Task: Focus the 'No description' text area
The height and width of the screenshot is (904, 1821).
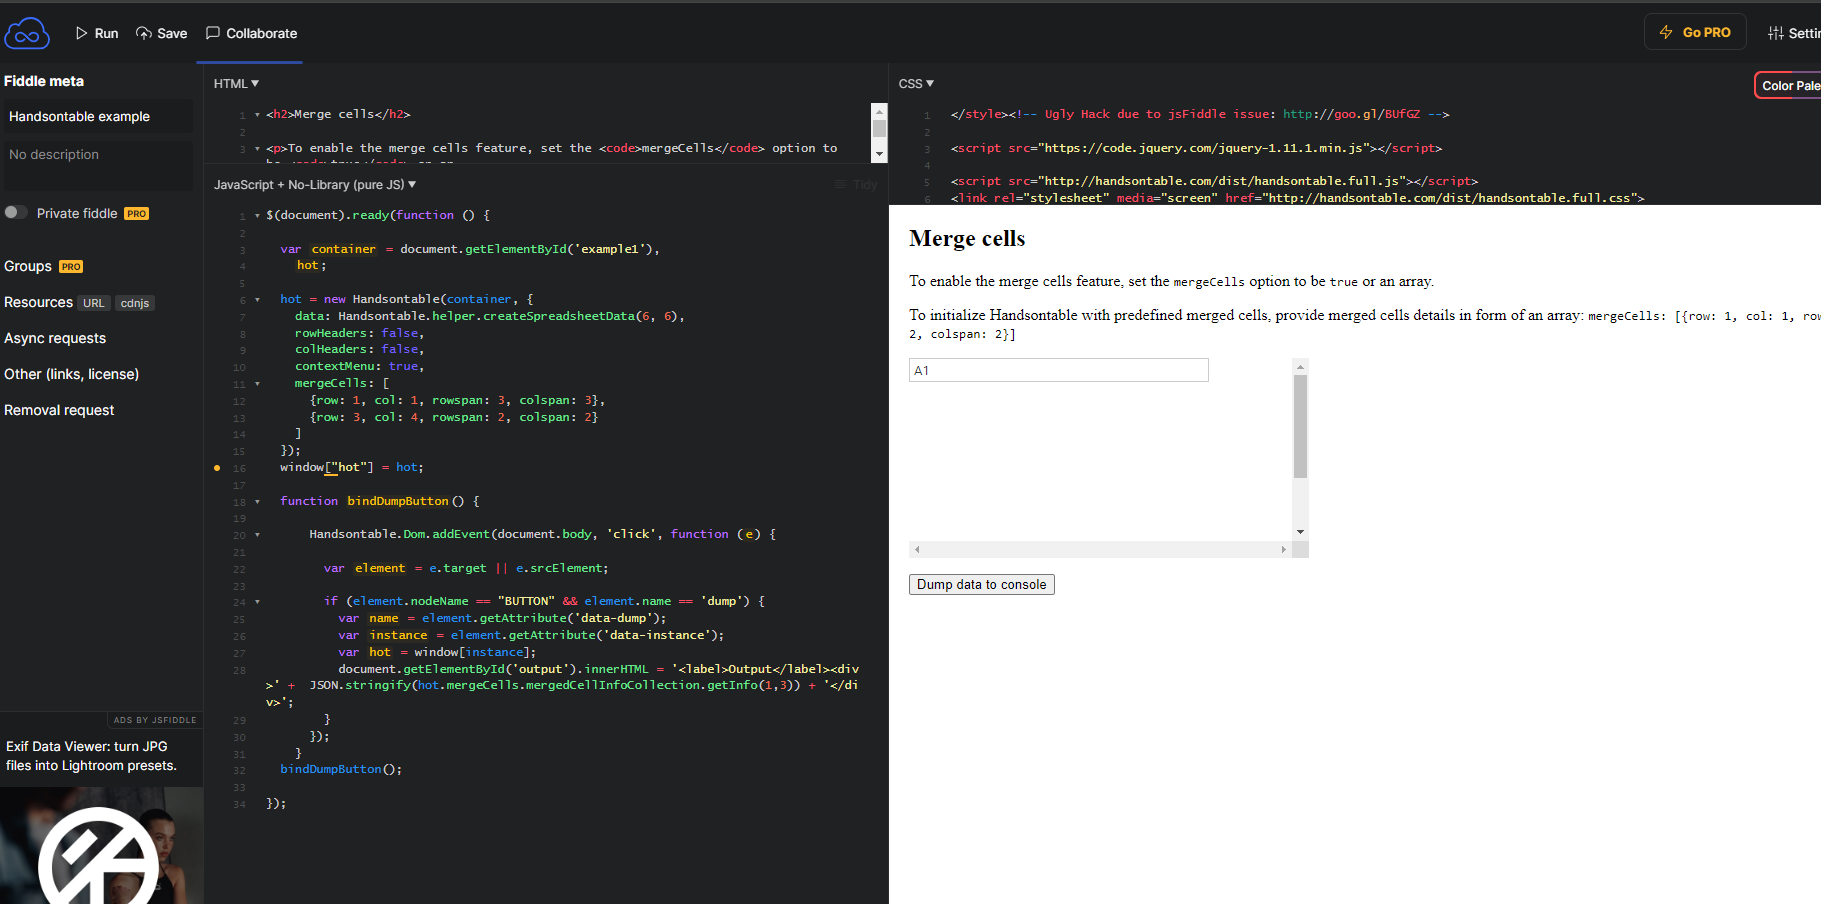Action: tap(98, 165)
